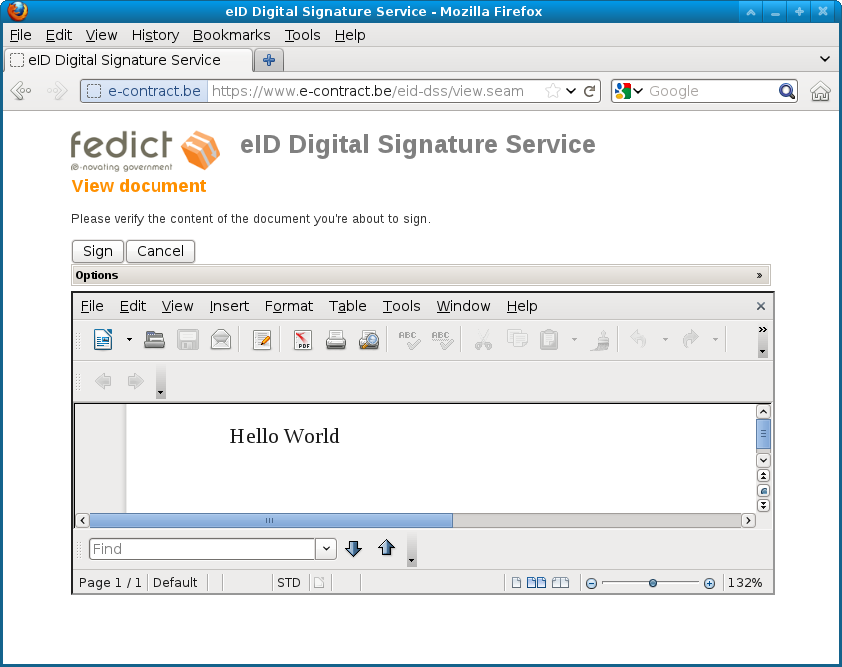Click the Cancel button
Viewport: 842px width, 667px height.
tap(161, 251)
